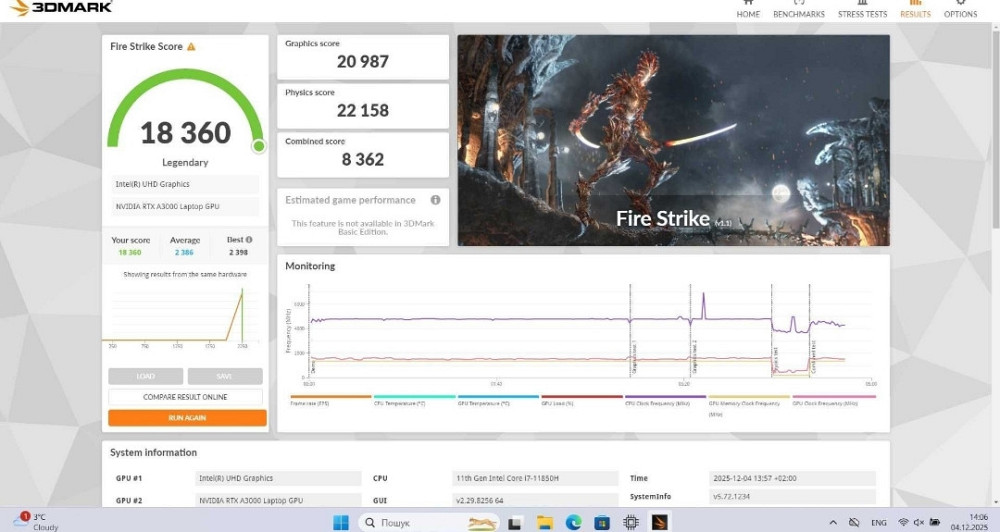
Task: Toggle the GPU Load (%) legend series
Action: click(x=557, y=403)
